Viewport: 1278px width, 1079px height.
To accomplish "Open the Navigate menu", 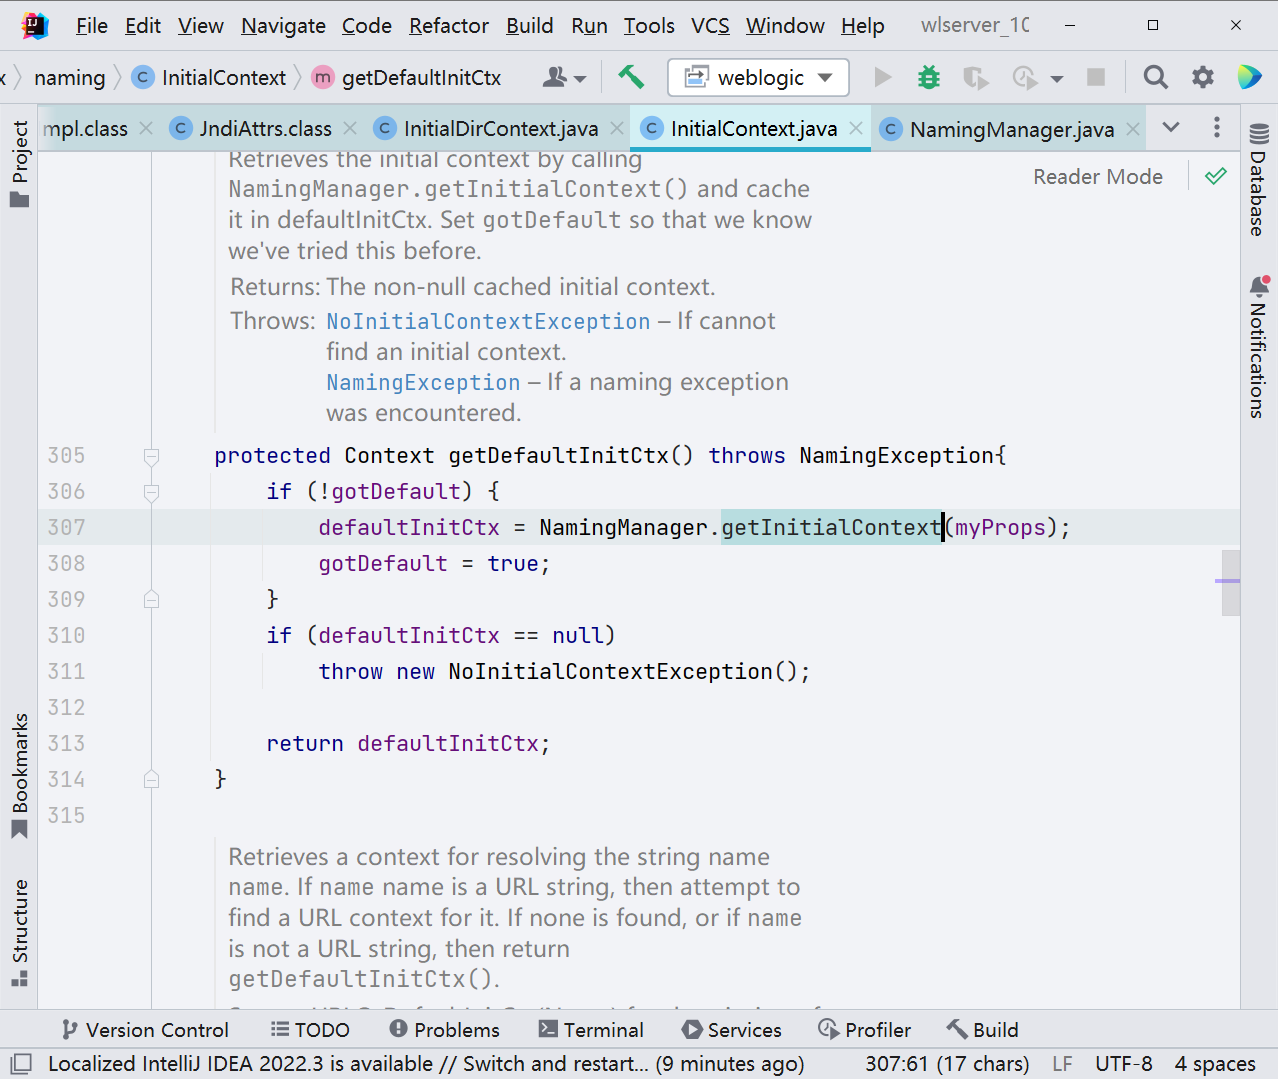I will pos(283,26).
